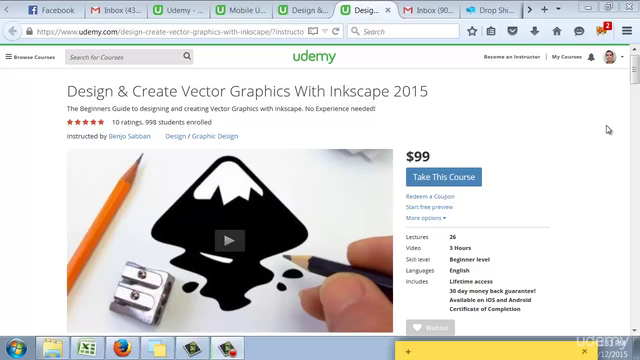Click Start free preview link

coord(429,207)
